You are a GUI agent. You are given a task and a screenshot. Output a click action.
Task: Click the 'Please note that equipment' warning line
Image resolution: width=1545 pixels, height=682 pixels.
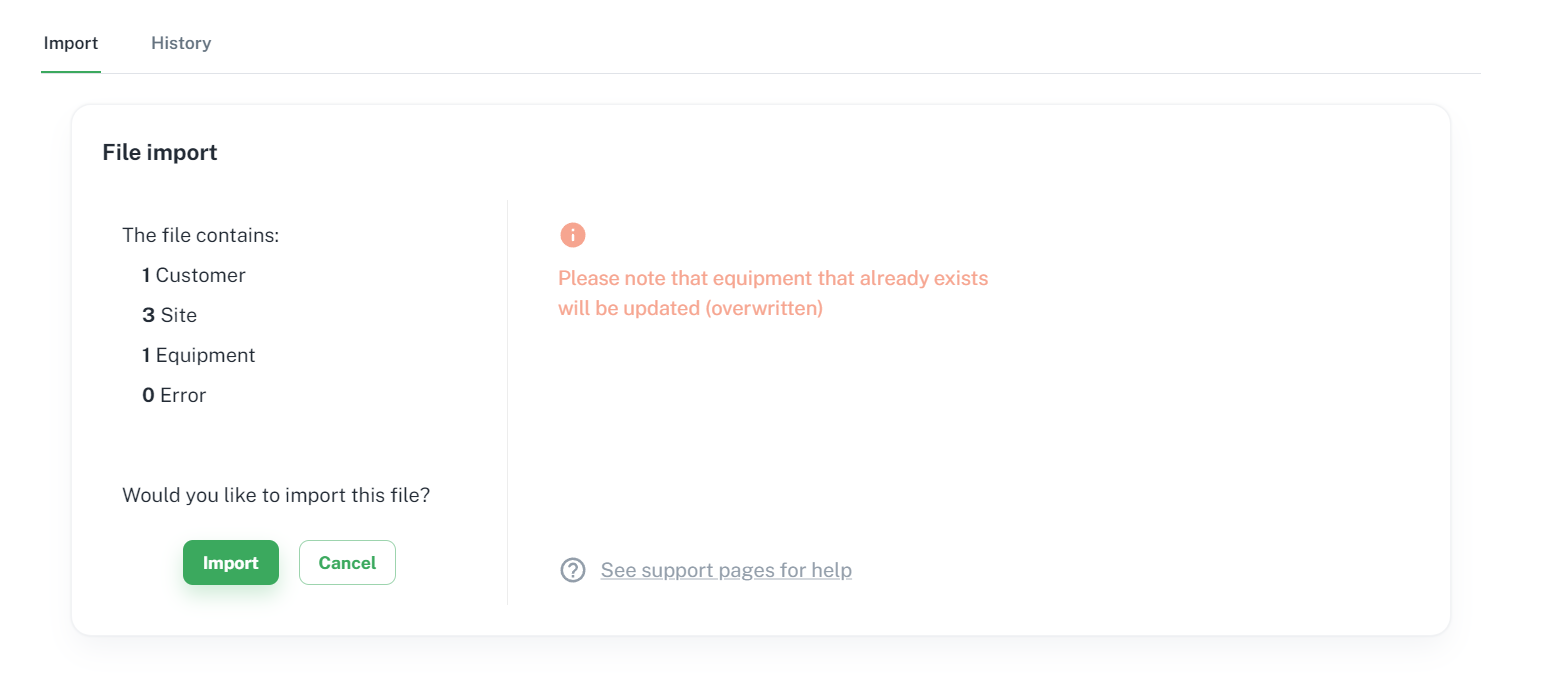click(773, 278)
